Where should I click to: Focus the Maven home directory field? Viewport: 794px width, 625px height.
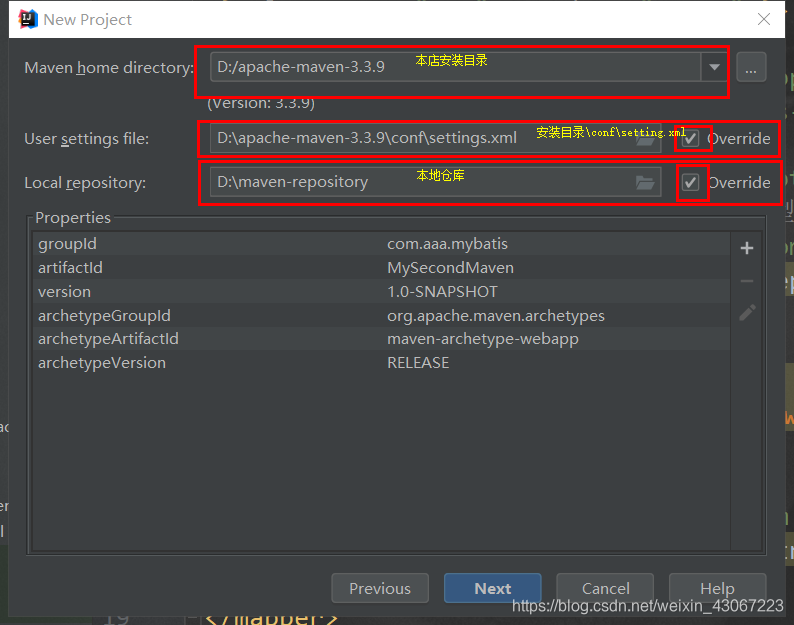(456, 67)
